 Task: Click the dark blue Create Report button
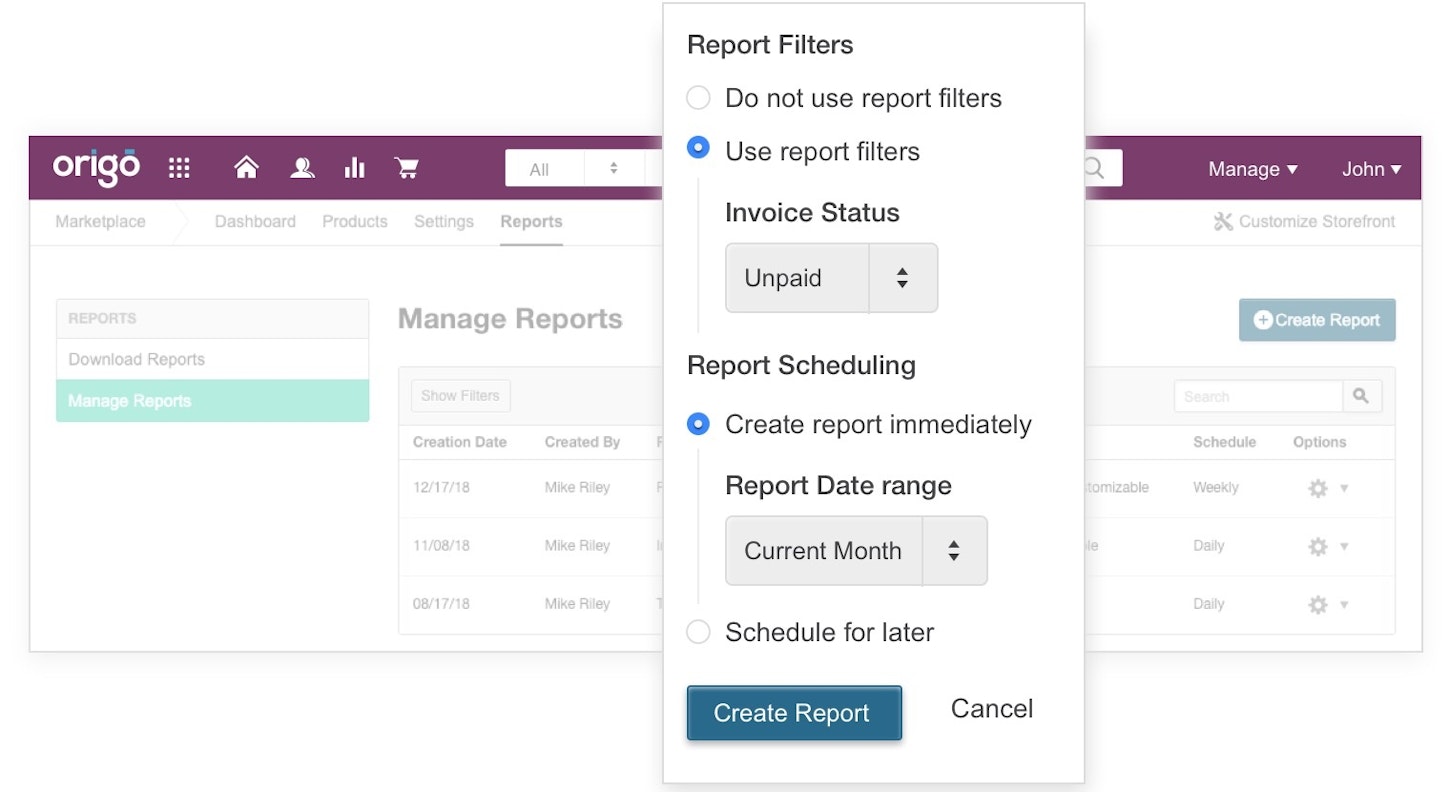[794, 713]
